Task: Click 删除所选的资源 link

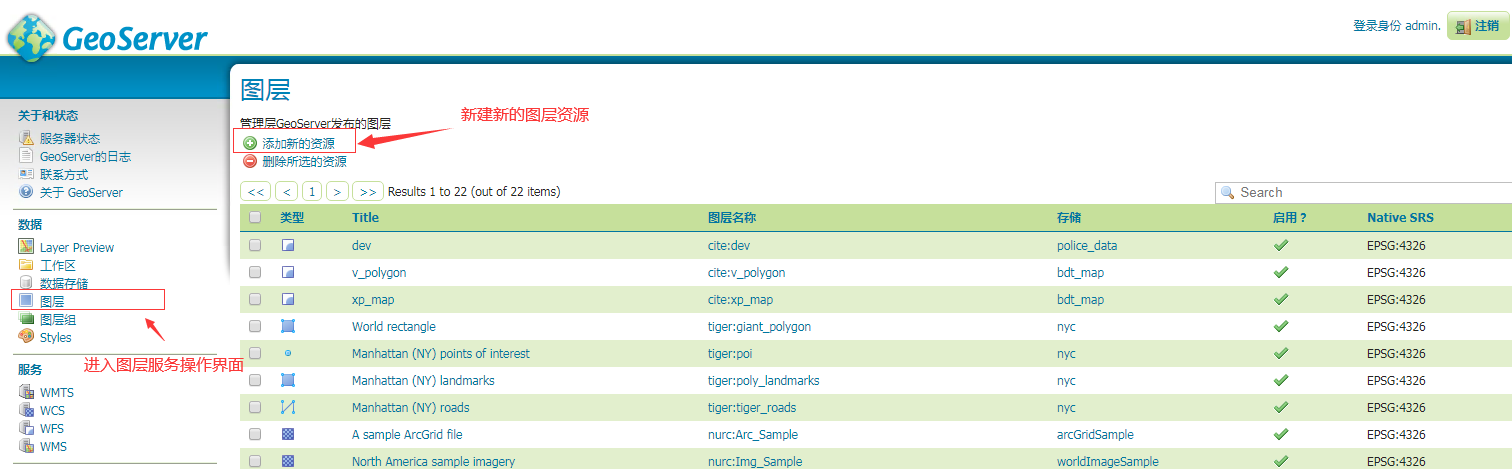Action: (x=304, y=161)
